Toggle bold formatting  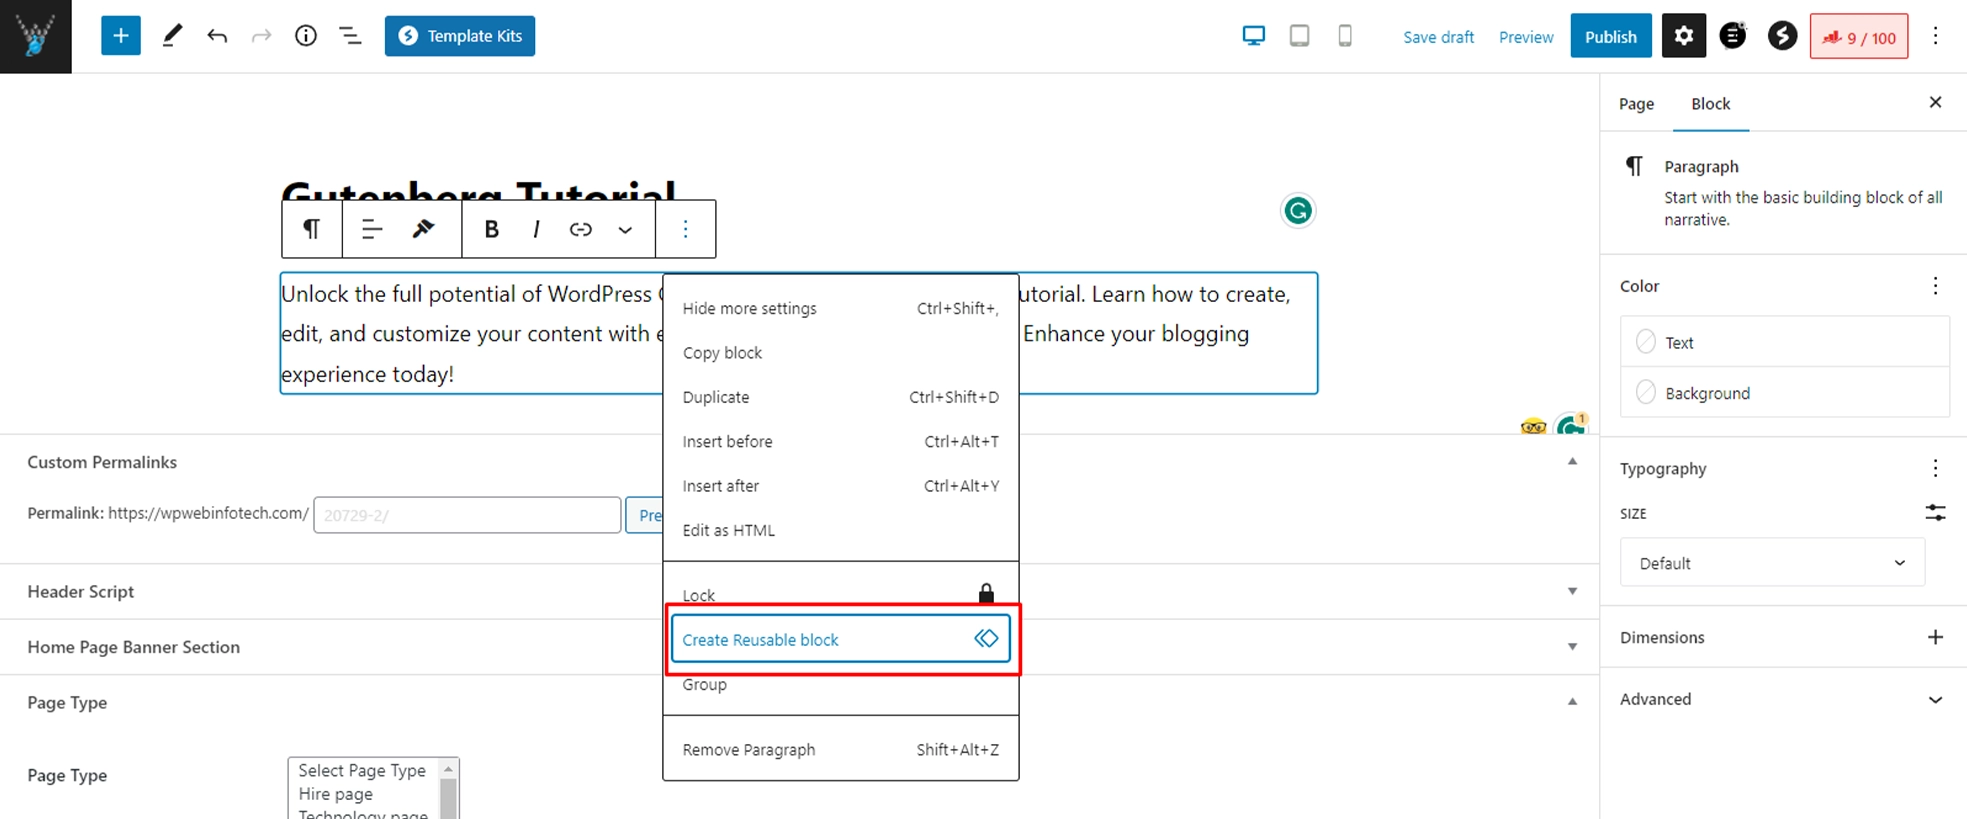tap(491, 229)
